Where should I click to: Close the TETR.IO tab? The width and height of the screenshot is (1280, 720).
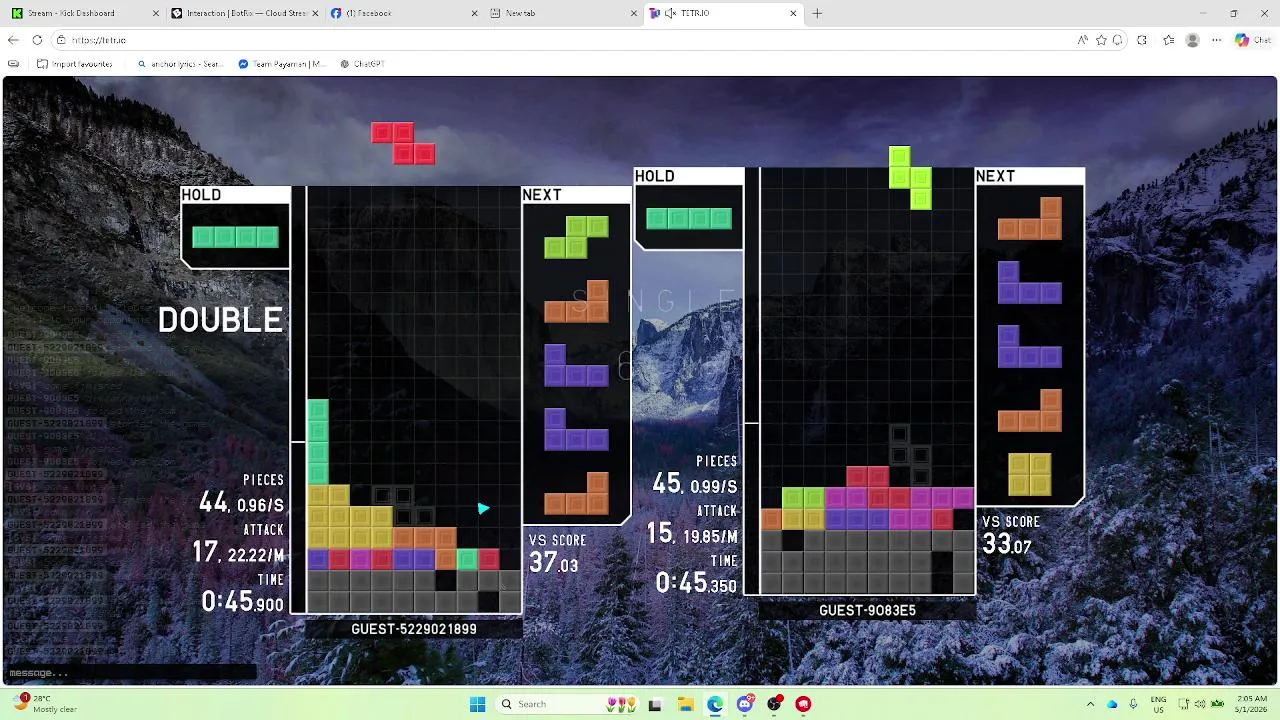(x=794, y=13)
